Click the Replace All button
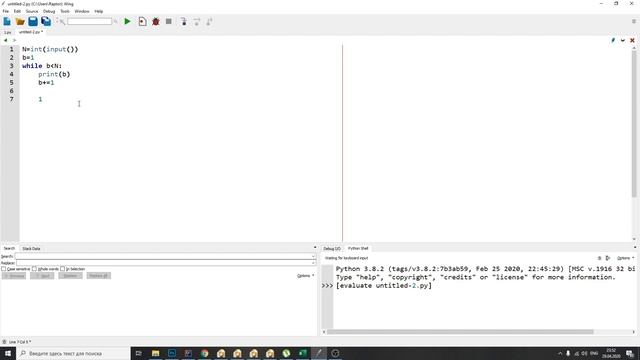 click(98, 276)
